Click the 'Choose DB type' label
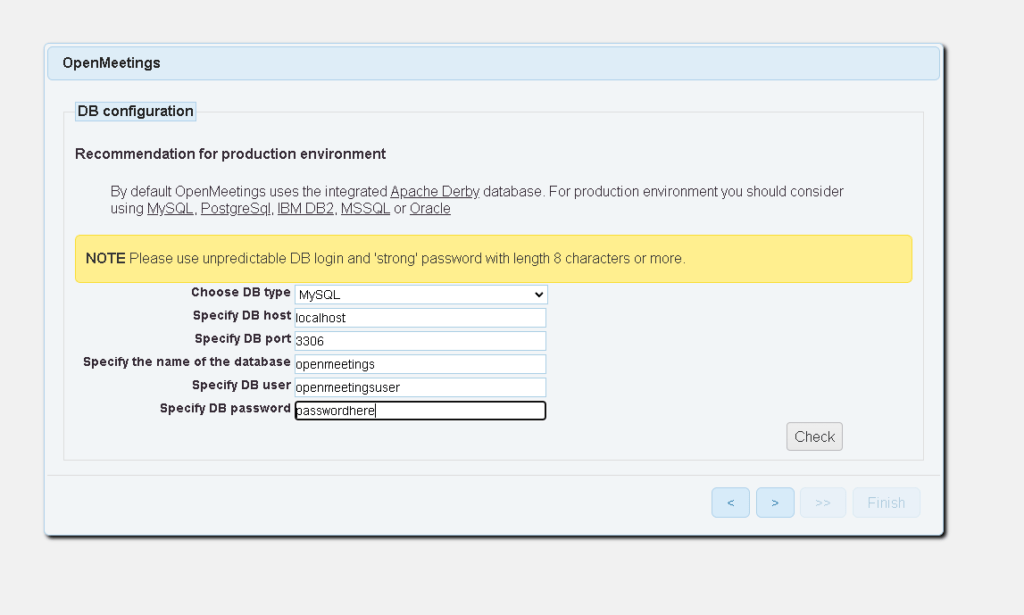1024x615 pixels. [240, 292]
